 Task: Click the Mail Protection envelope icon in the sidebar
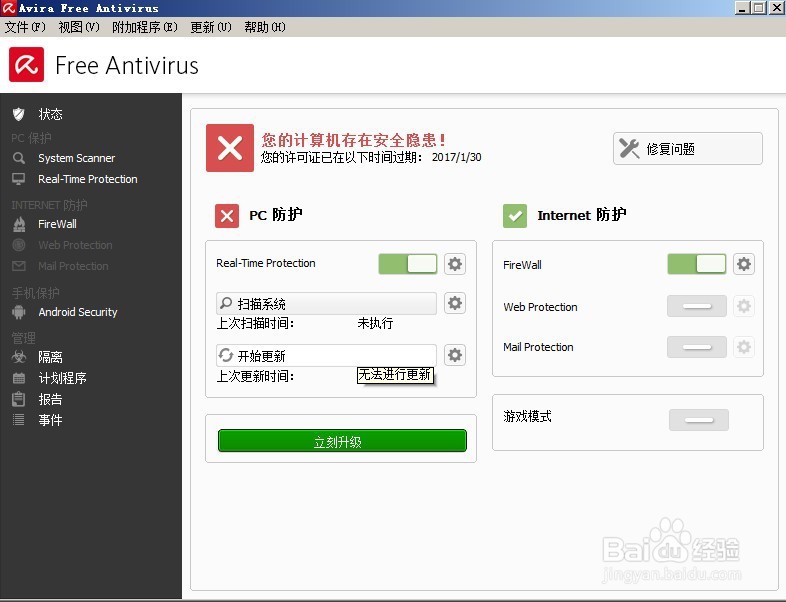[x=19, y=266]
